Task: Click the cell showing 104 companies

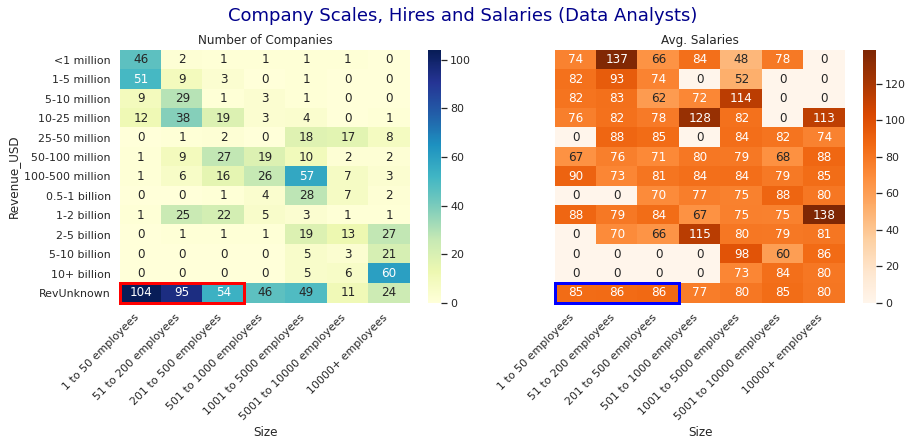Action: tap(140, 293)
